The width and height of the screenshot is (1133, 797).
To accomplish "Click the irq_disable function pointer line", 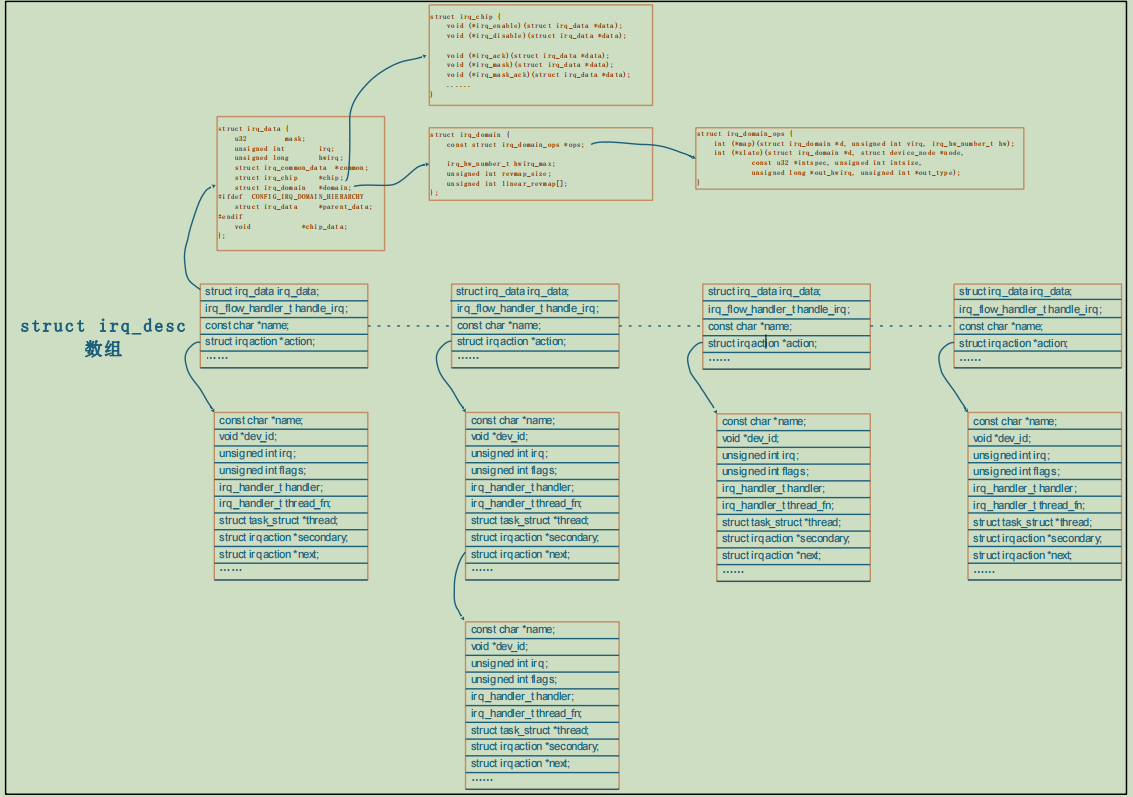I will coord(536,35).
